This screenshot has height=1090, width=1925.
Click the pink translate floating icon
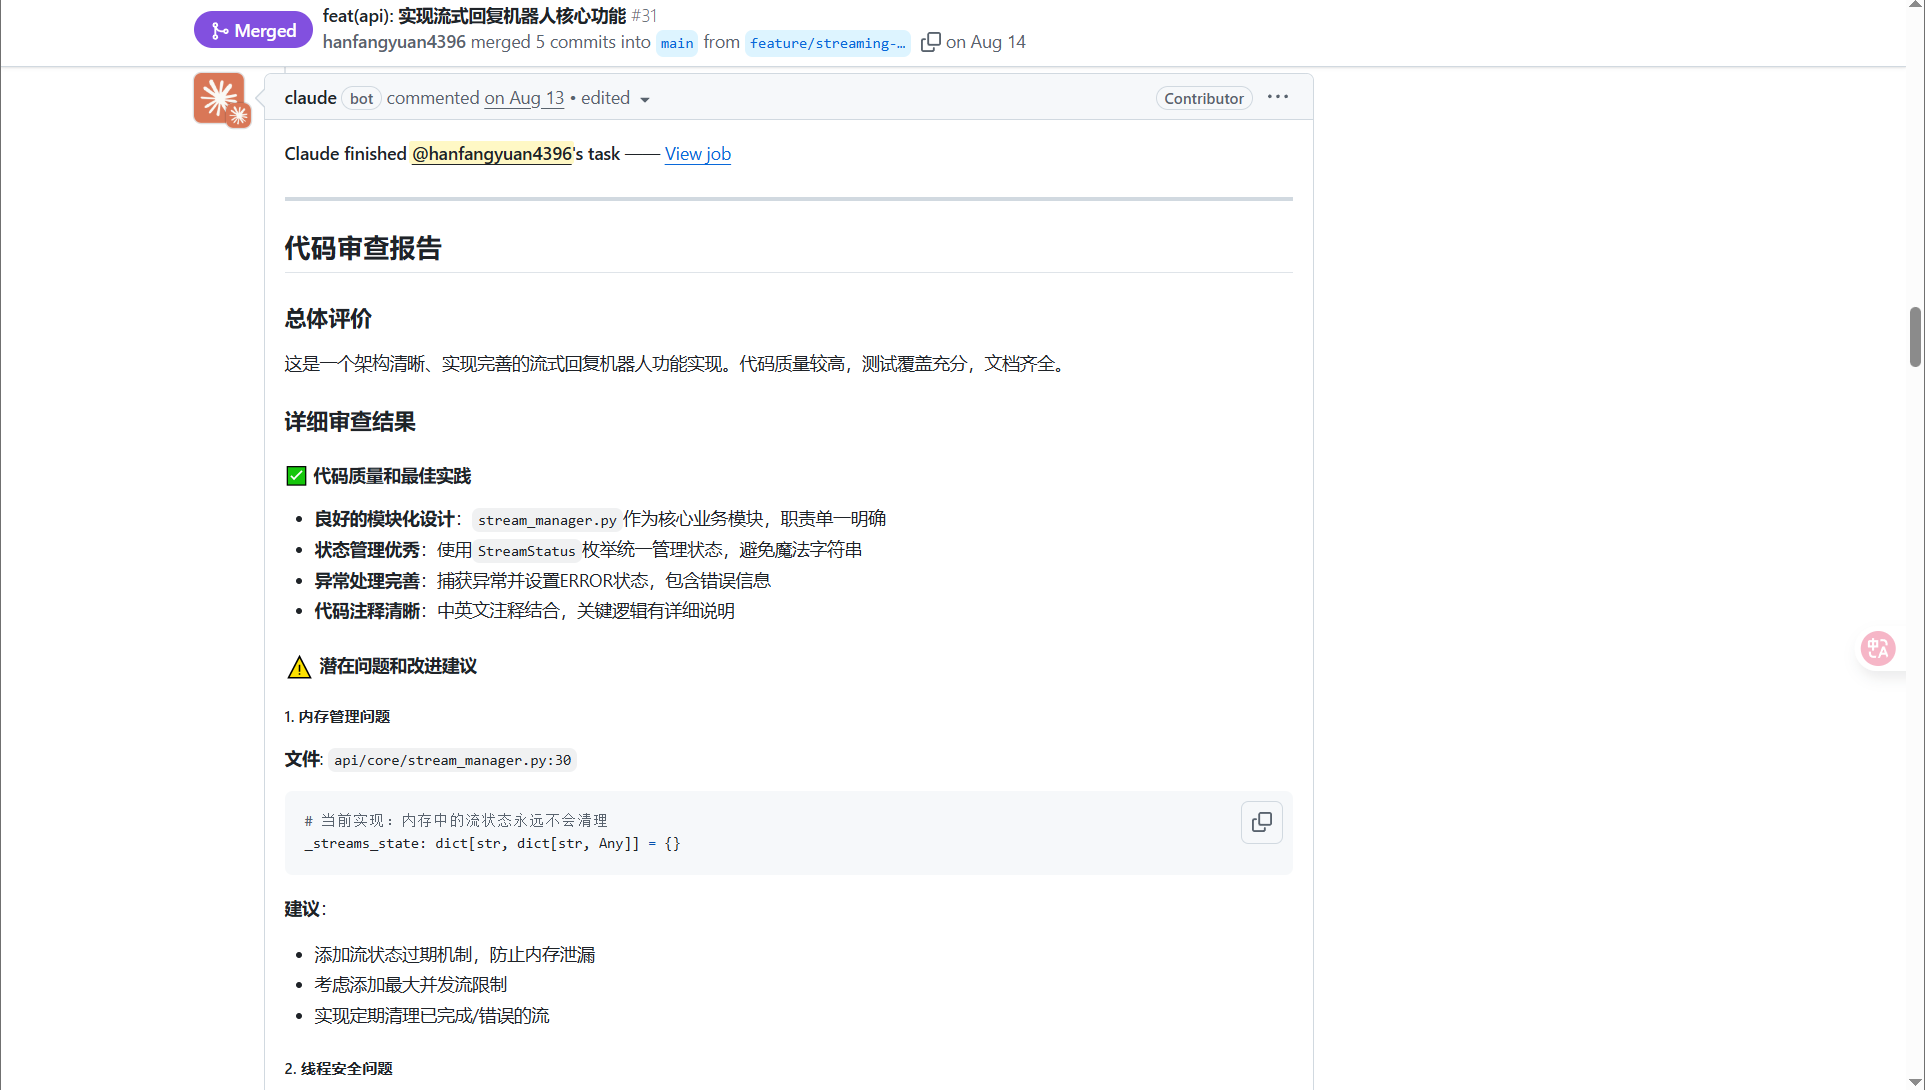coord(1877,648)
